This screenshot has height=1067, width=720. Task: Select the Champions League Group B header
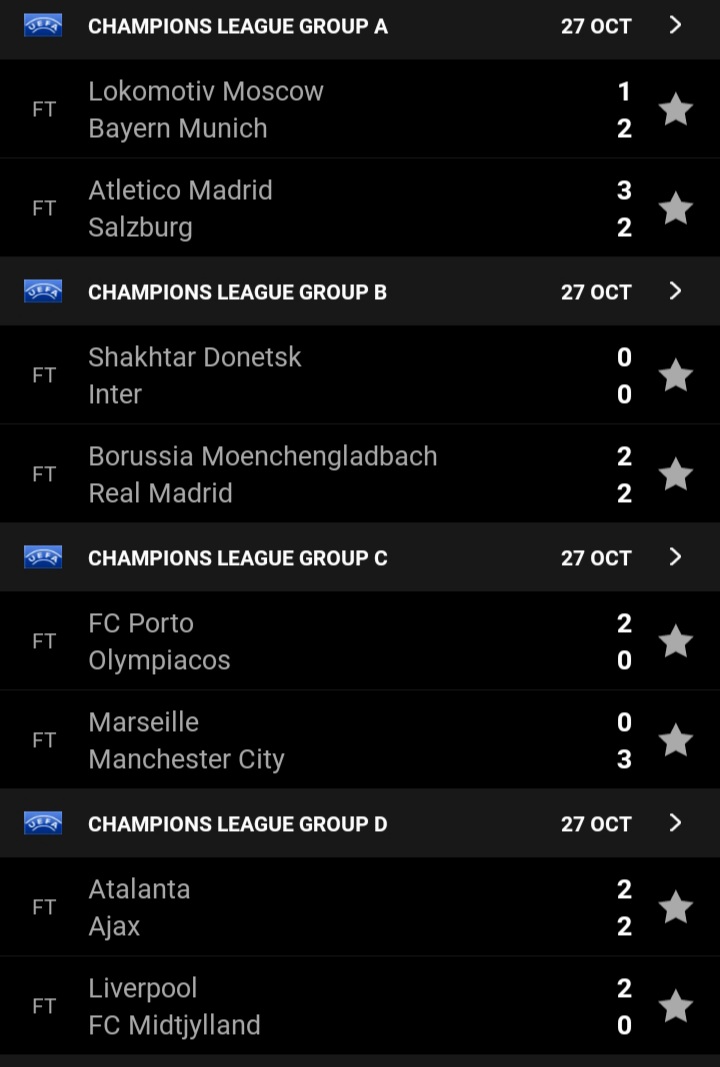pos(360,291)
